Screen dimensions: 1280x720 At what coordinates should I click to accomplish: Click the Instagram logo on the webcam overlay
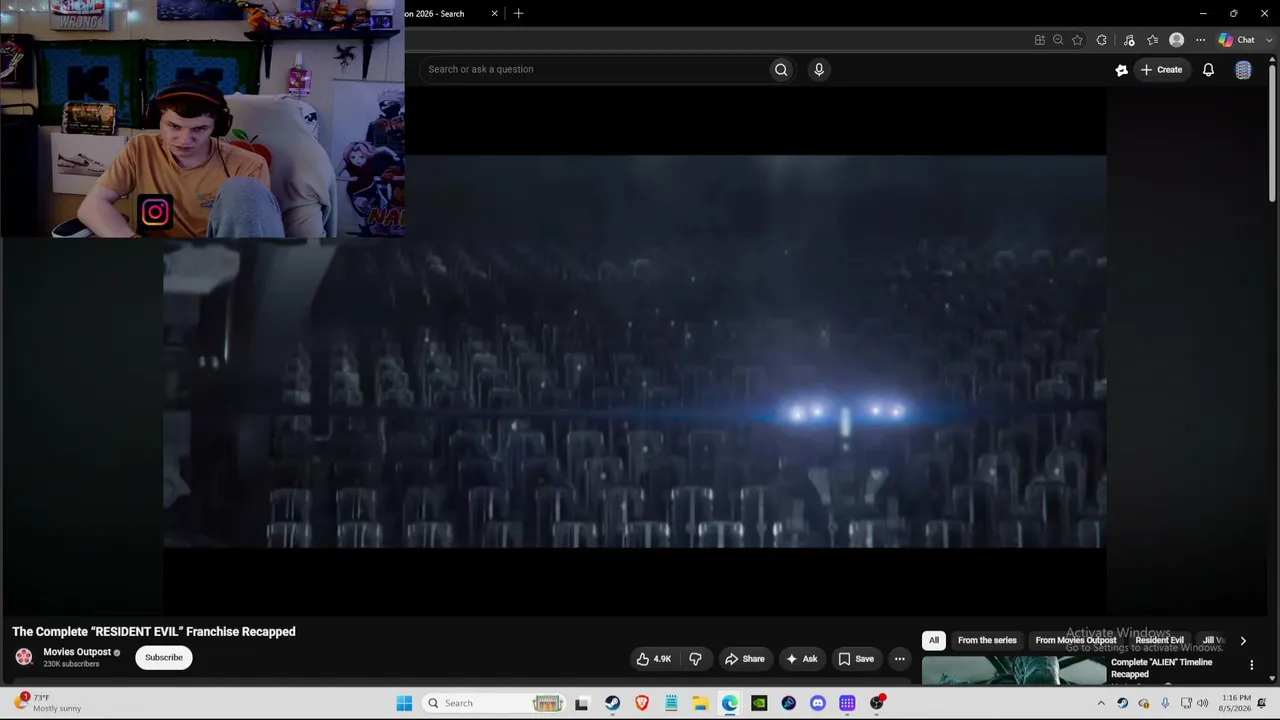(x=155, y=212)
